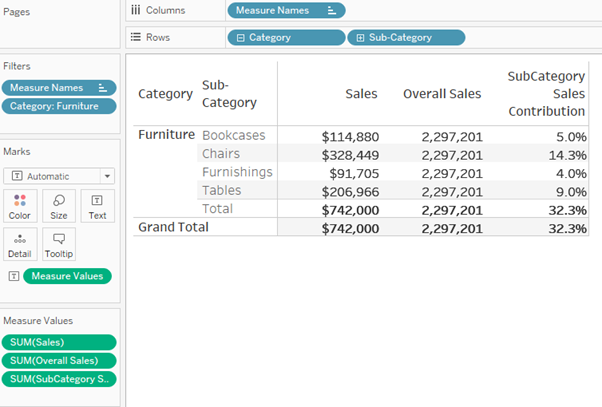Screen dimensions: 602x407
Task: Open the Color marks card
Action: 20,205
